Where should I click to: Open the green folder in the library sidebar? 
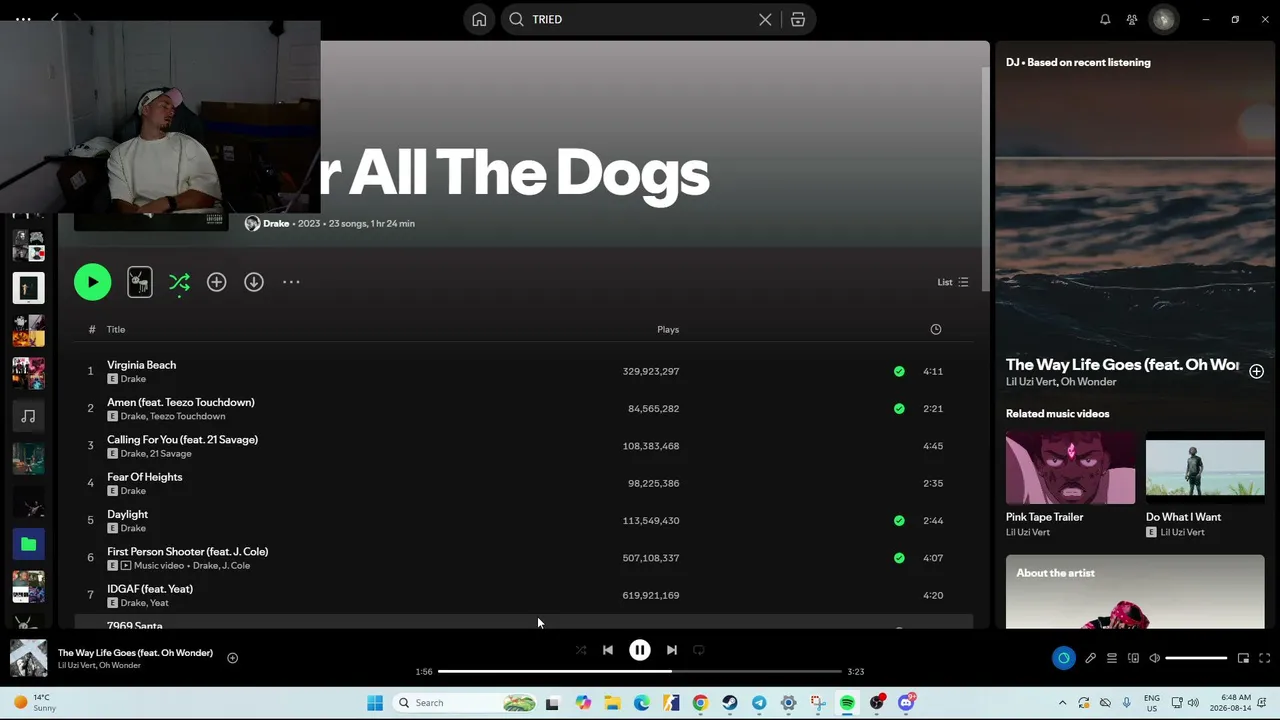click(28, 544)
